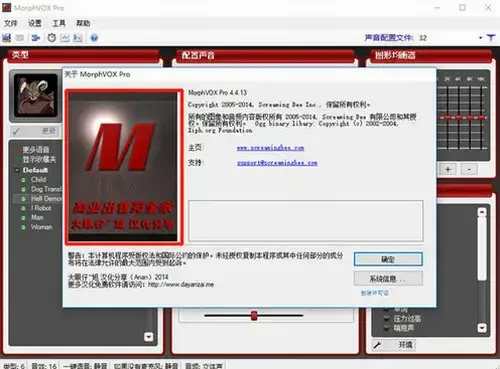Select the I Robot voice
Viewport: 500px width, 369px height.
click(x=41, y=208)
